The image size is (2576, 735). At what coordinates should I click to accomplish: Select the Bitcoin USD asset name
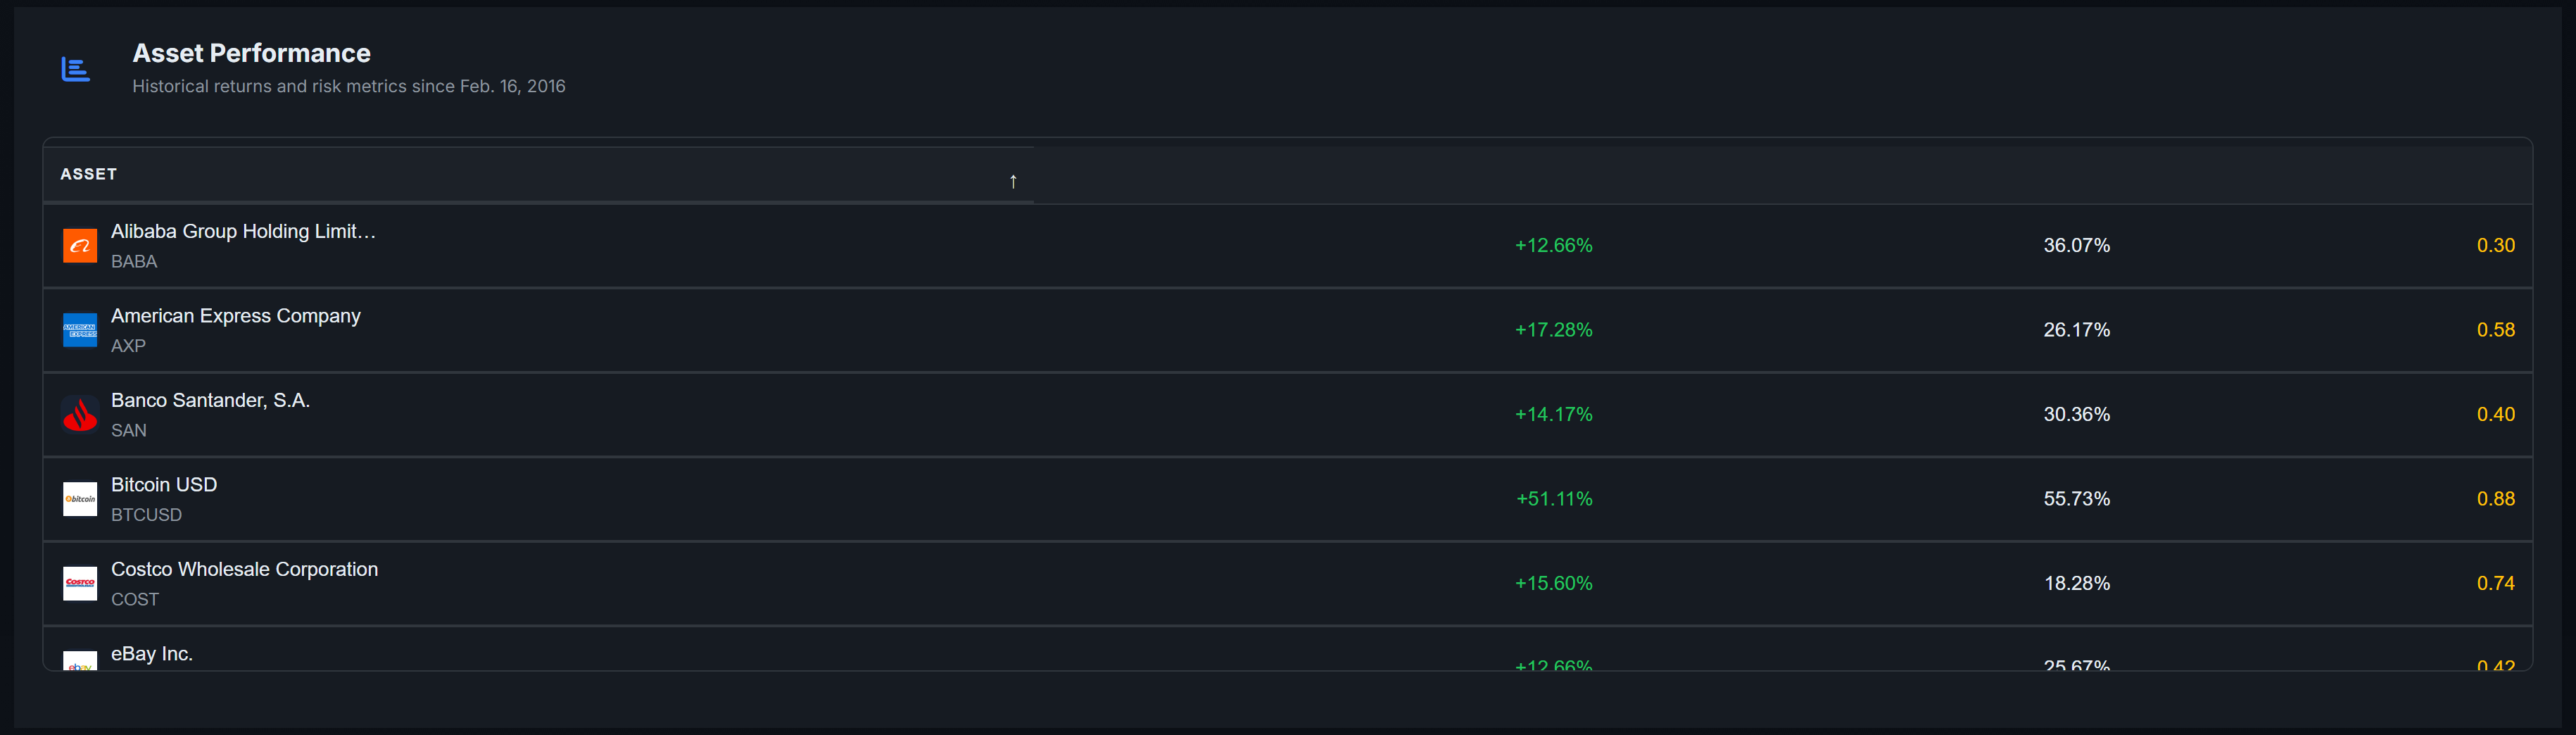pyautogui.click(x=164, y=485)
